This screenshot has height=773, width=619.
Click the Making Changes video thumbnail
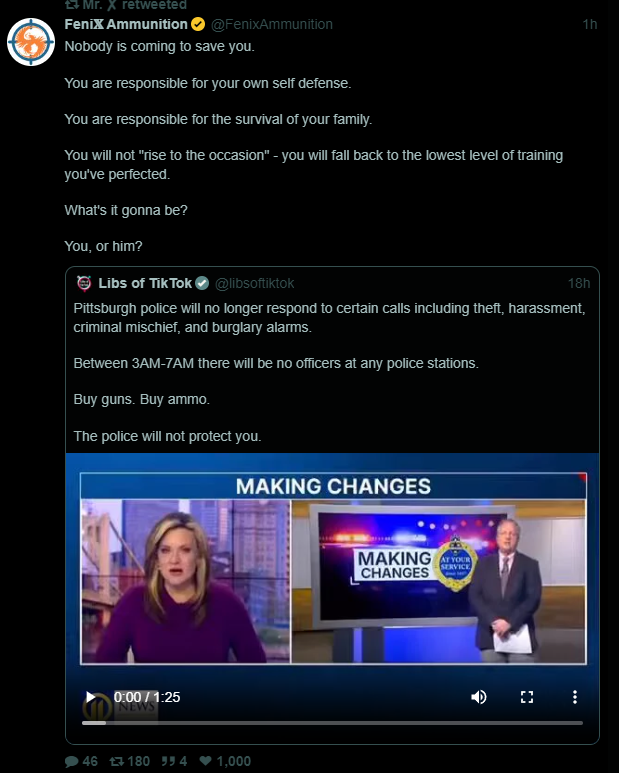coord(333,567)
